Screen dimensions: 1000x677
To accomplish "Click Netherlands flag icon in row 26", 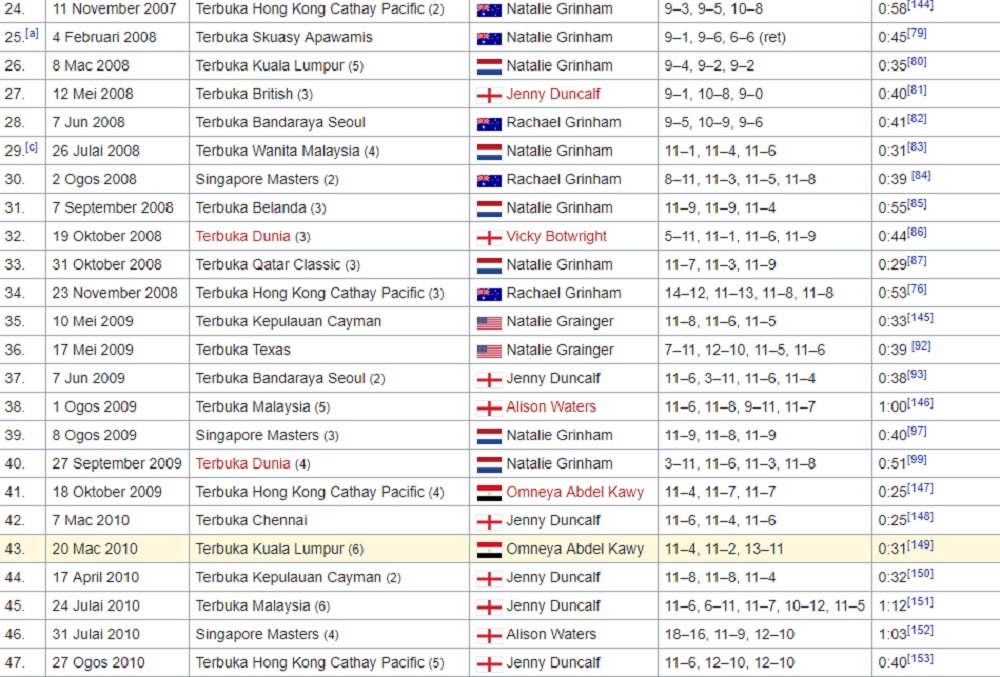I will click(489, 66).
